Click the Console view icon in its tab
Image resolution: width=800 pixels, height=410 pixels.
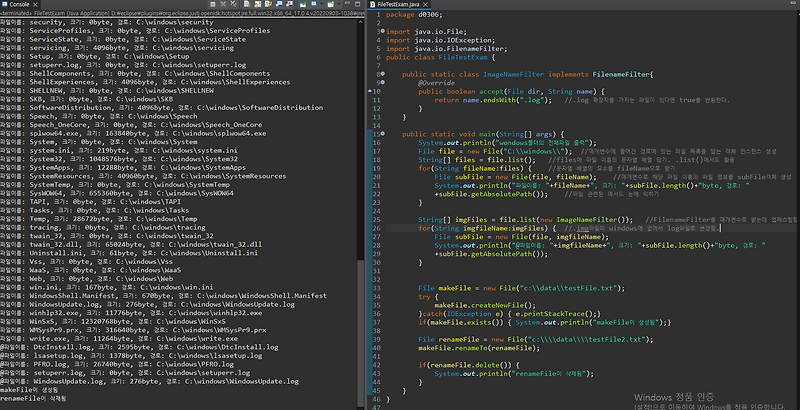tap(6, 5)
